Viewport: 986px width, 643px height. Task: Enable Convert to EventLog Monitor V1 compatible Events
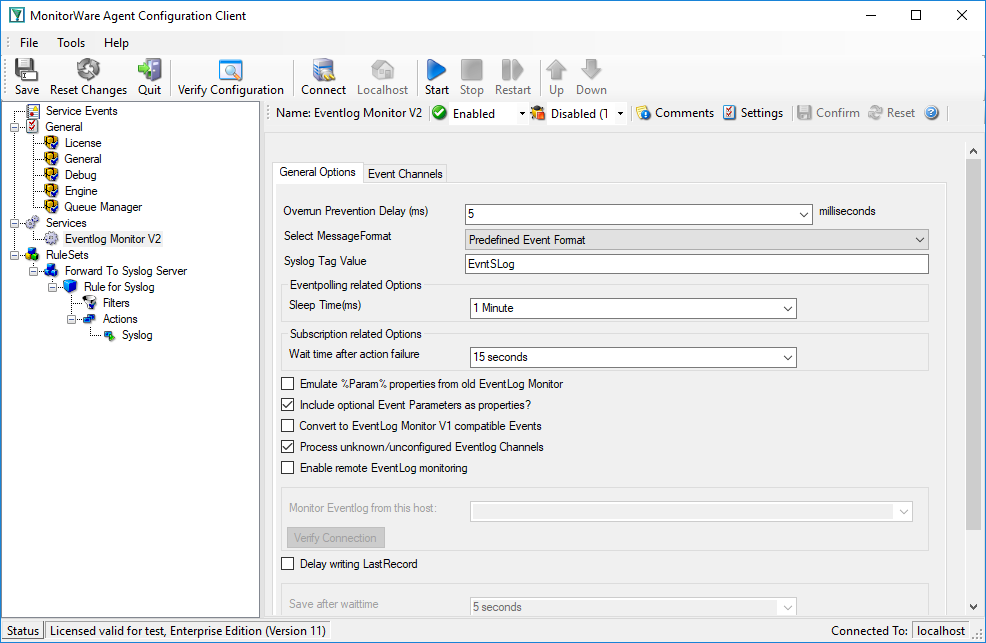pyautogui.click(x=287, y=426)
